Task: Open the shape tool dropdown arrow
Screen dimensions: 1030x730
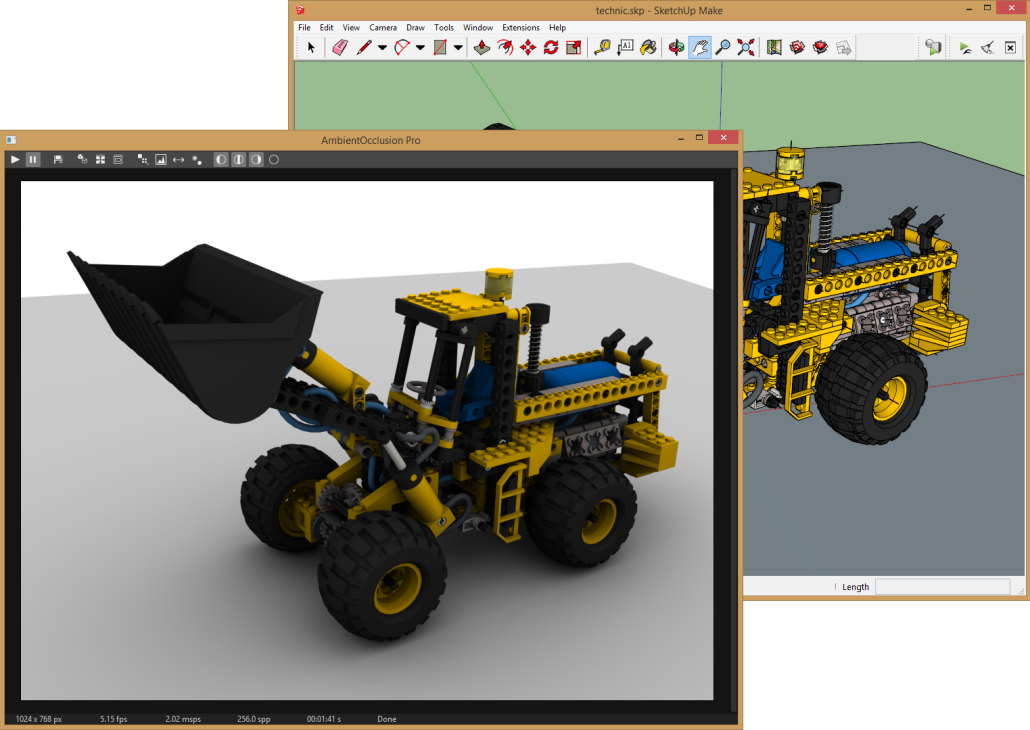Action: click(458, 47)
